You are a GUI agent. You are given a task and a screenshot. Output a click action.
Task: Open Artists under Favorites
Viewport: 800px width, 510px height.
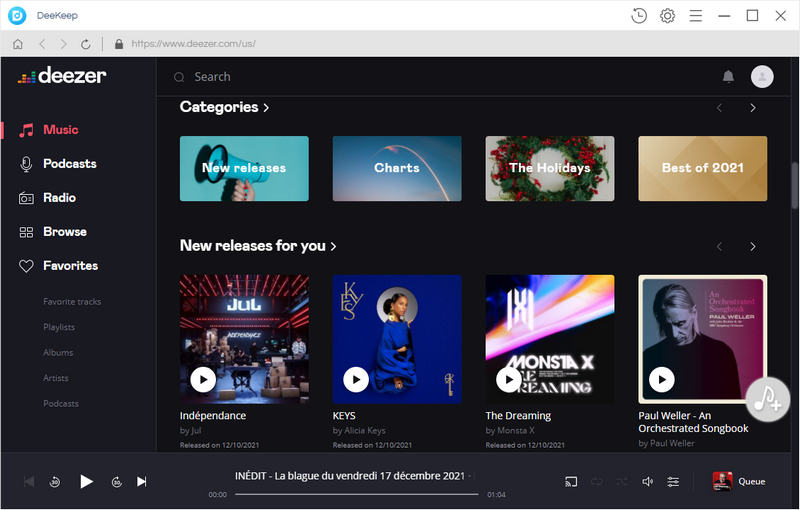coord(56,378)
